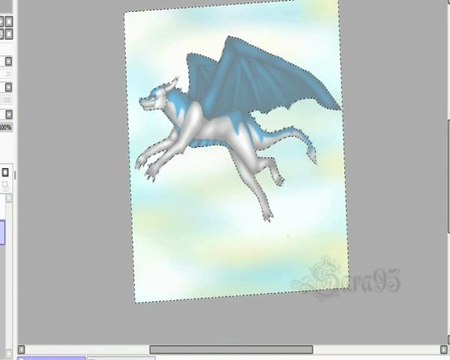Open the blending Mode dropdown above opacity
The image size is (450, 360).
[x=8, y=114]
